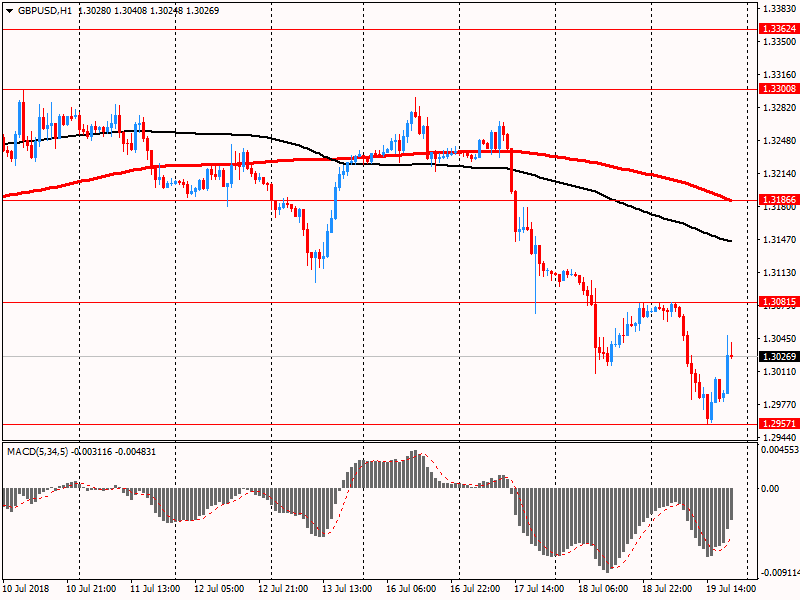Image resolution: width=800 pixels, height=600 pixels.
Task: Click the 13 Jul 13:00 time label
Action: [347, 588]
